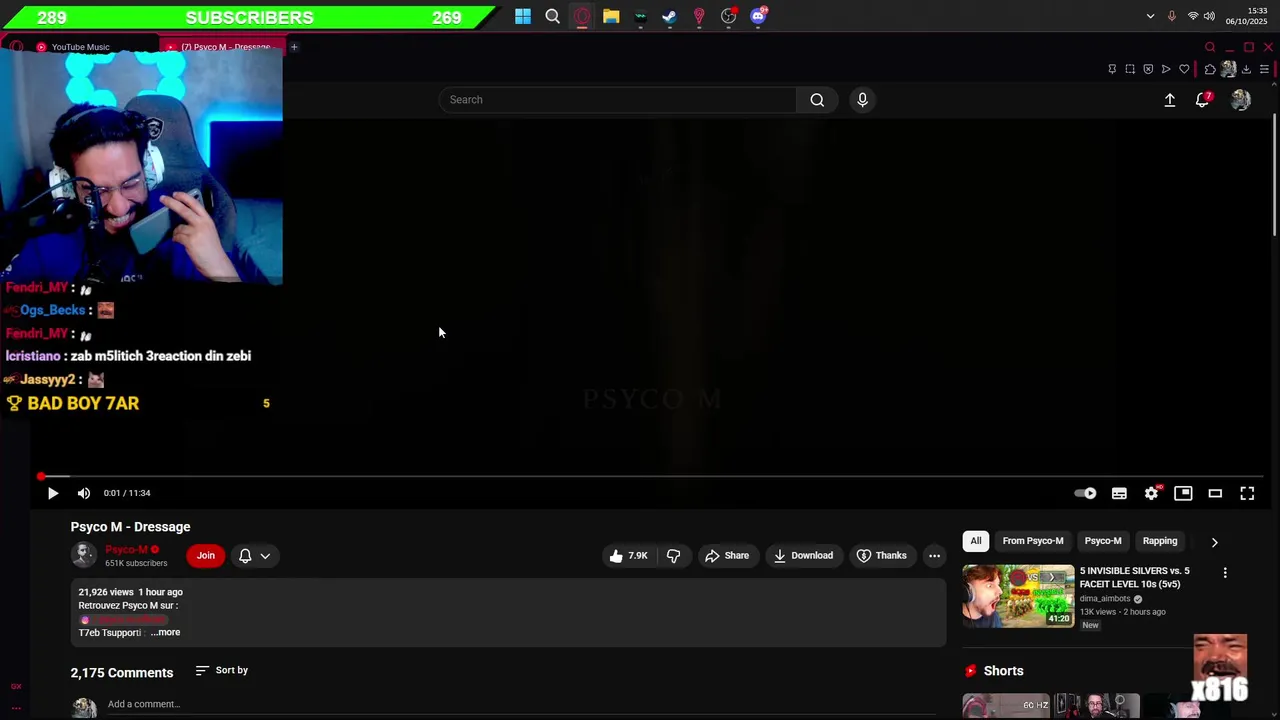
Task: Show next filter chips arrow
Action: click(x=1214, y=542)
